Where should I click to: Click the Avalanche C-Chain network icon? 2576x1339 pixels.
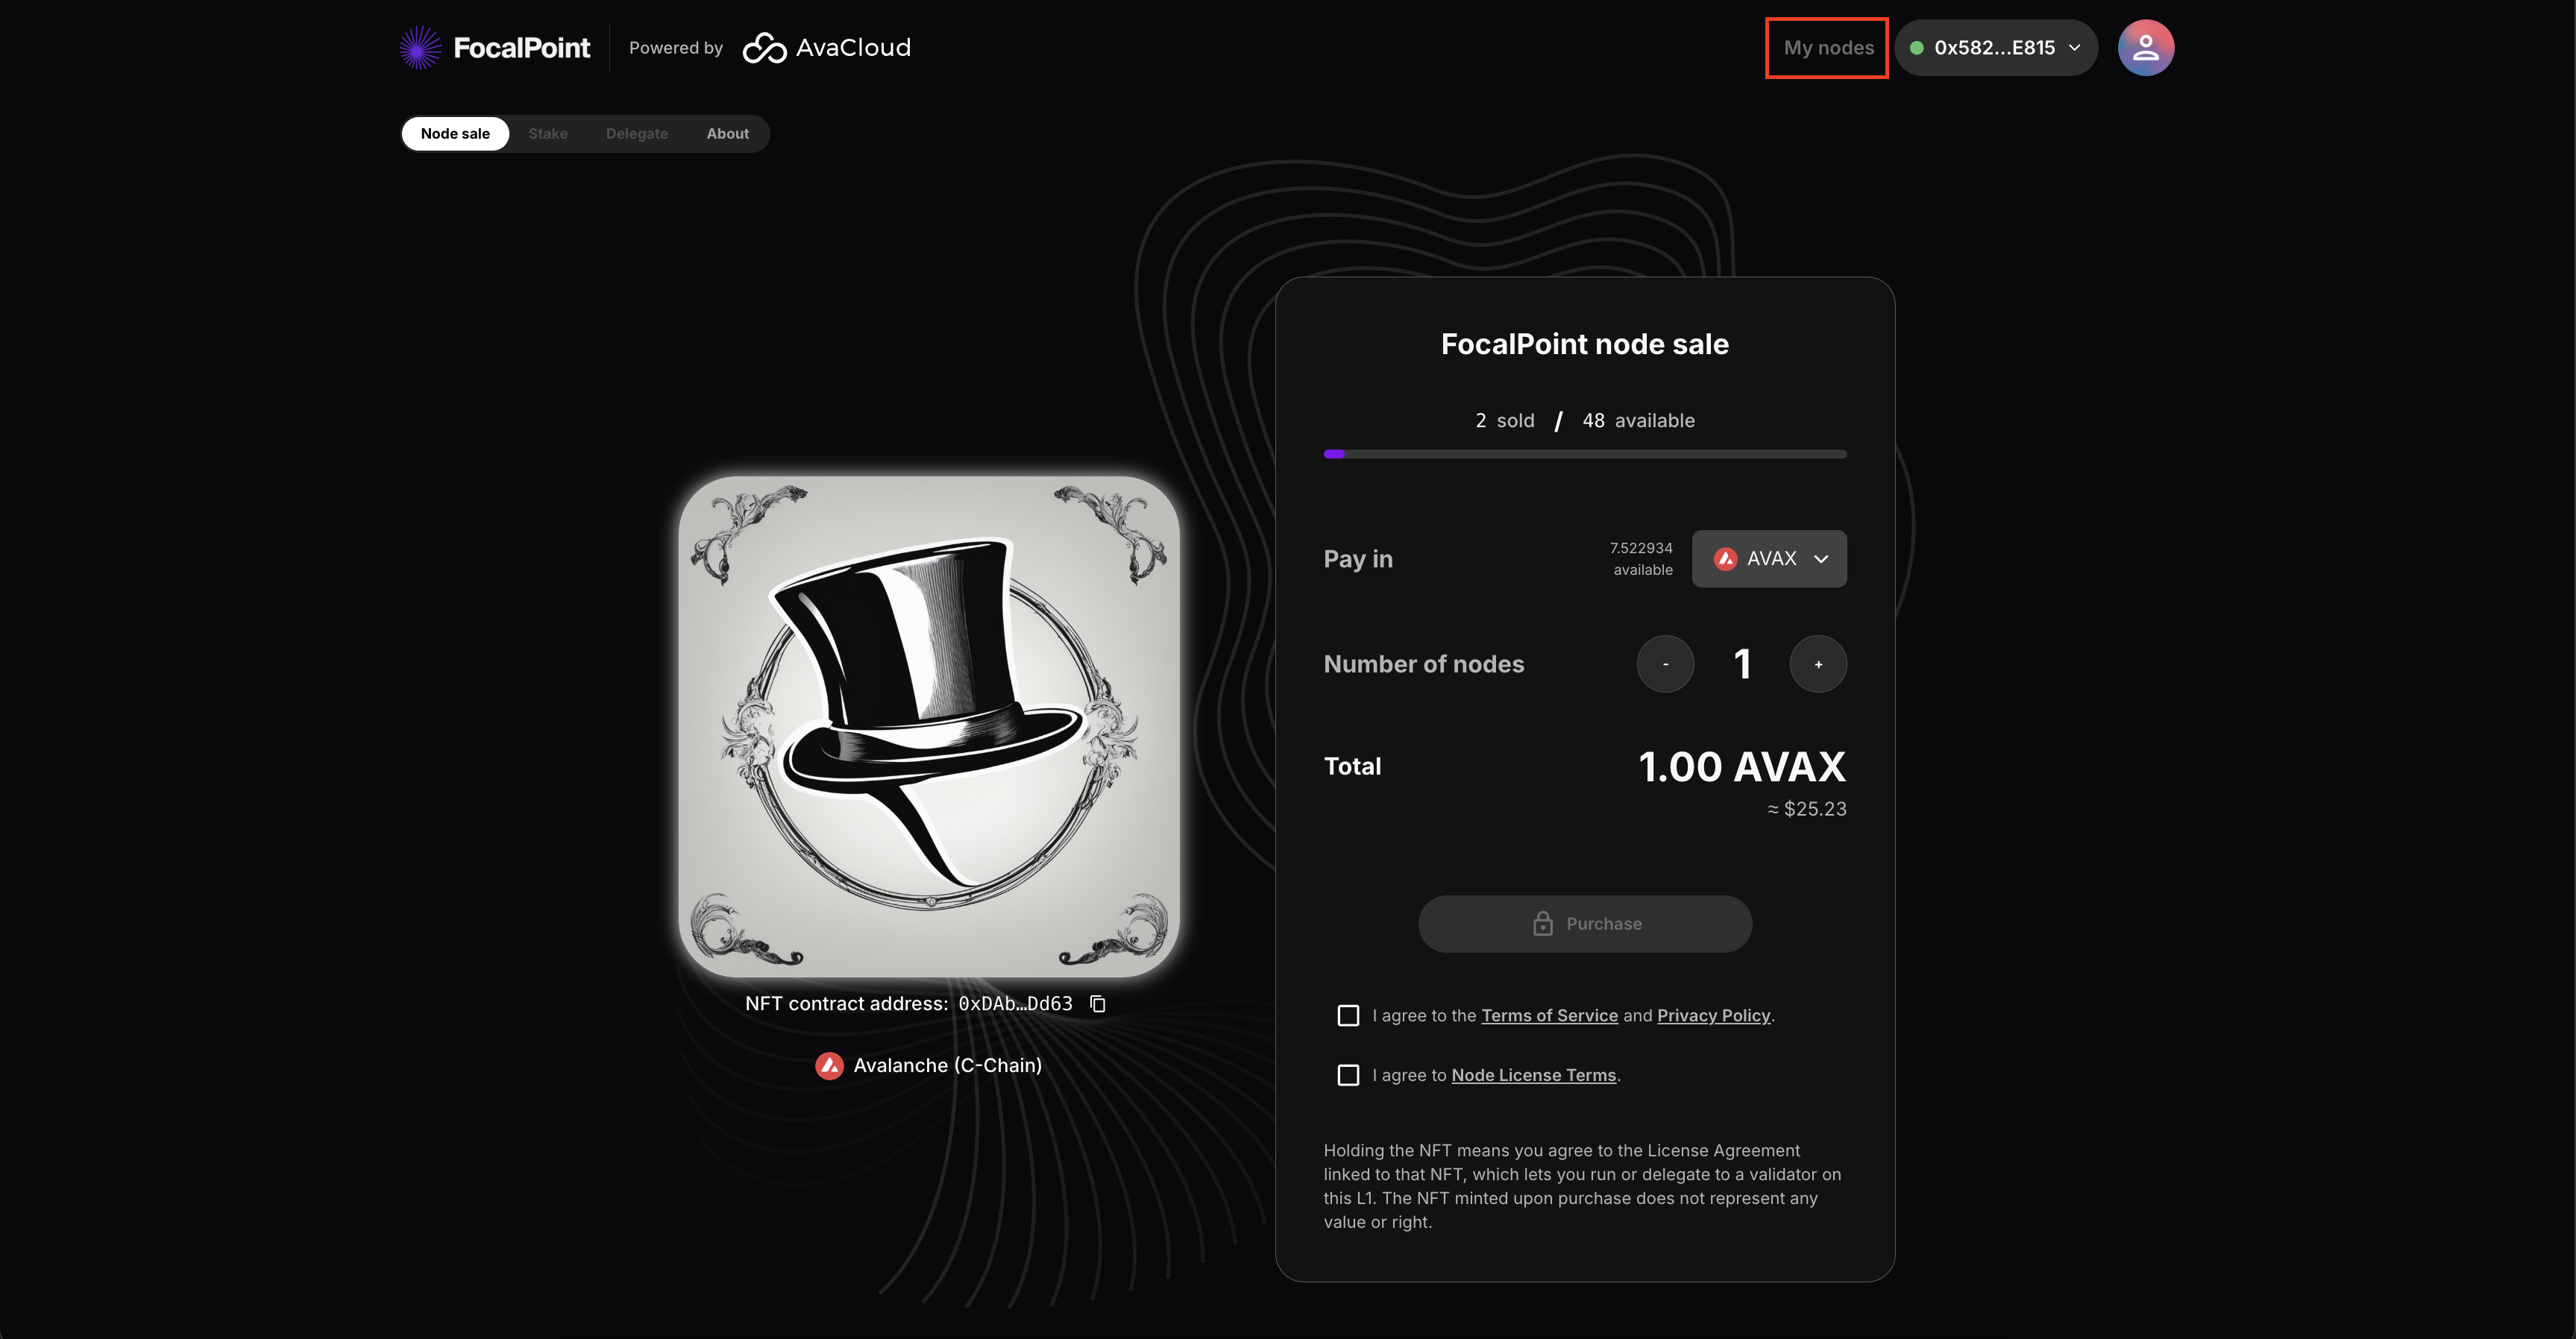pos(829,1066)
